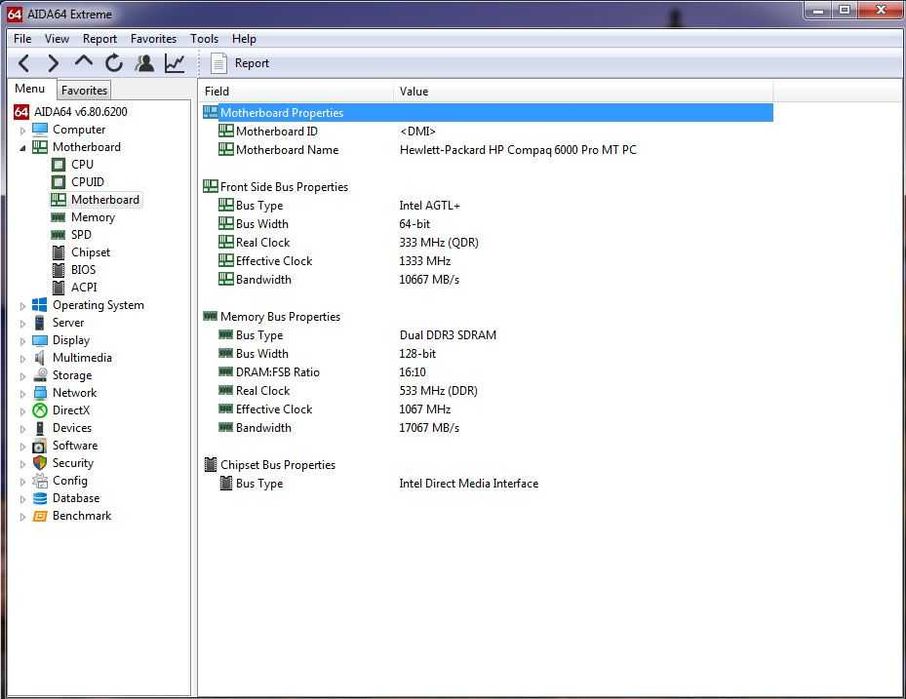Viewport: 906px width, 699px height.
Task: Click the Windows logo beside Operating System
Action: coord(40,305)
